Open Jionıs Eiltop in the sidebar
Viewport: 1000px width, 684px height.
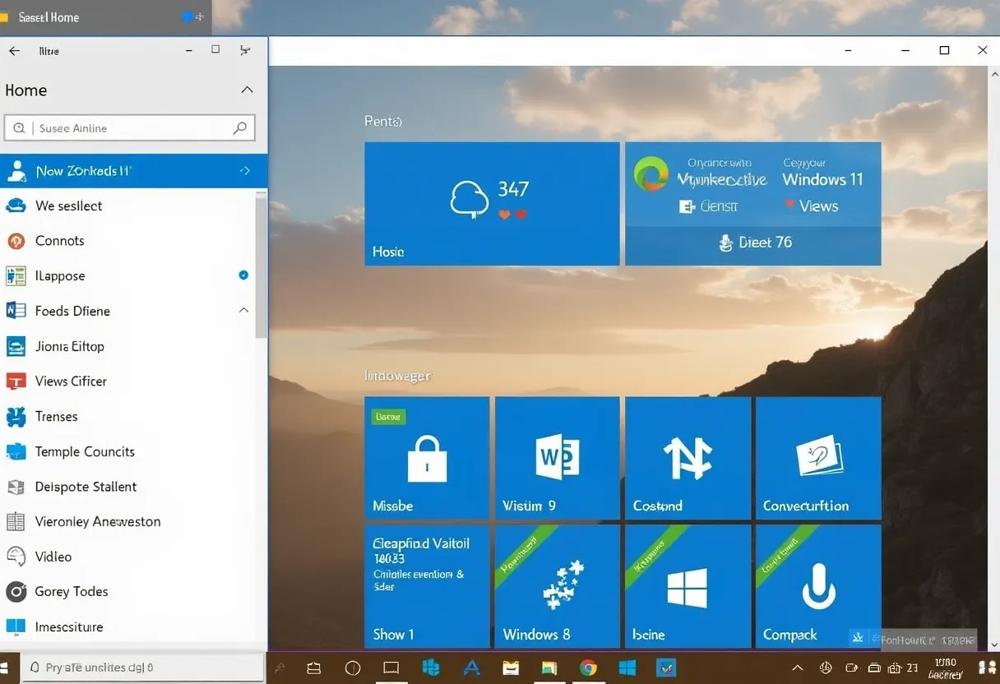[128, 346]
